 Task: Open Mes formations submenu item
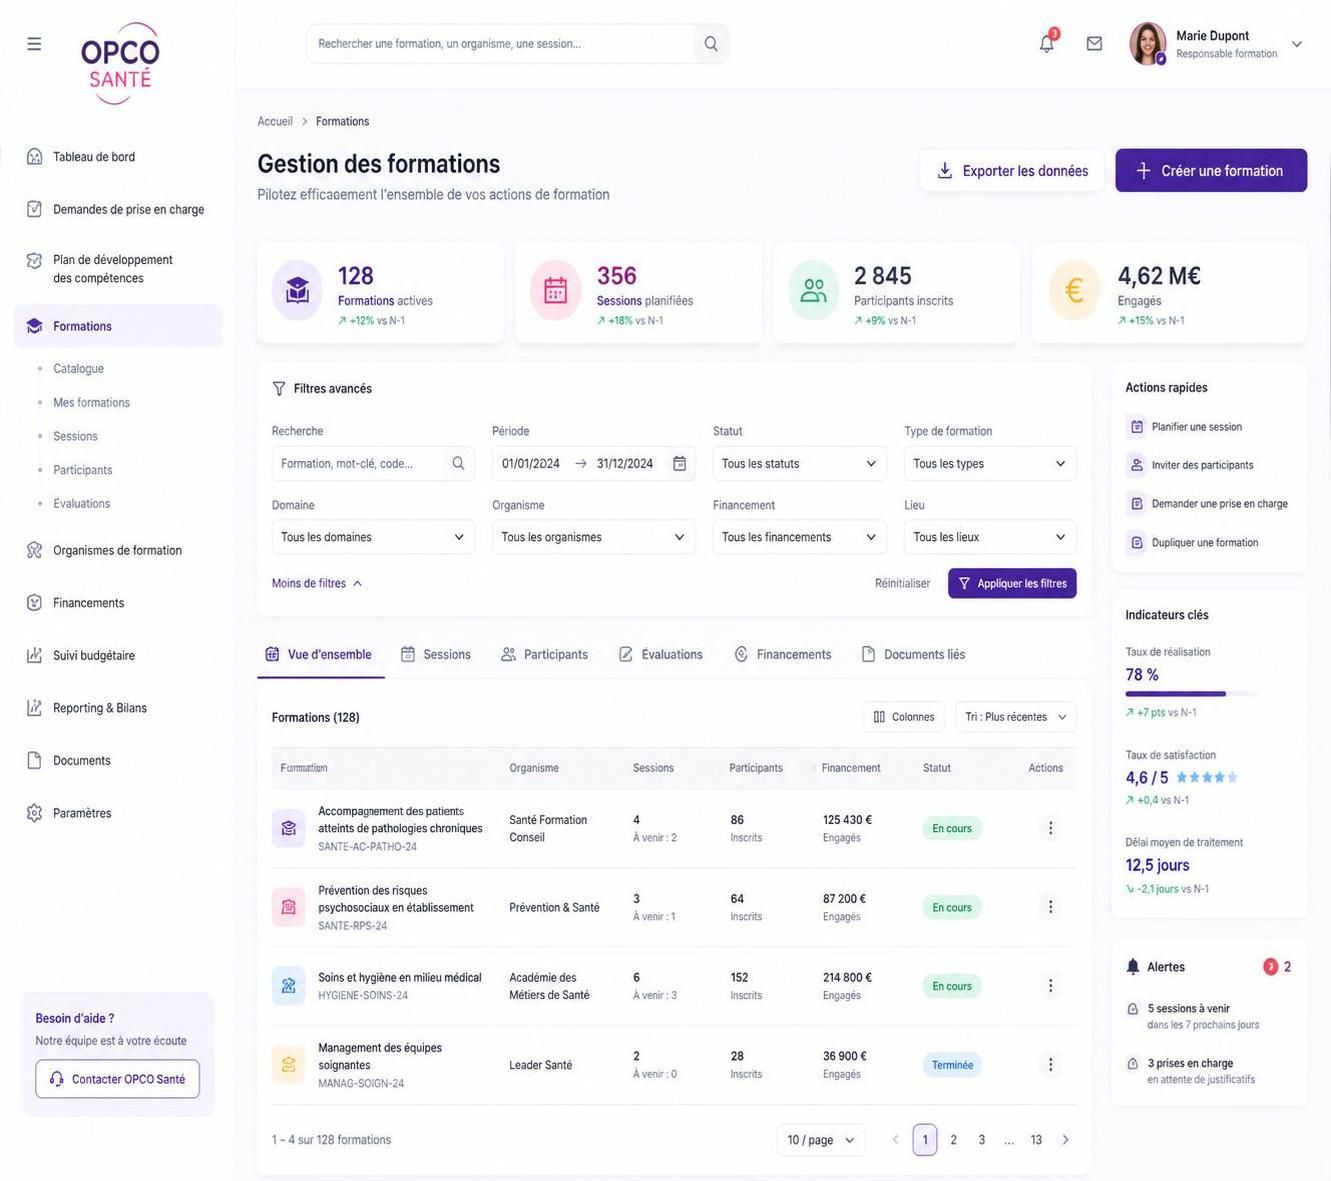point(91,403)
